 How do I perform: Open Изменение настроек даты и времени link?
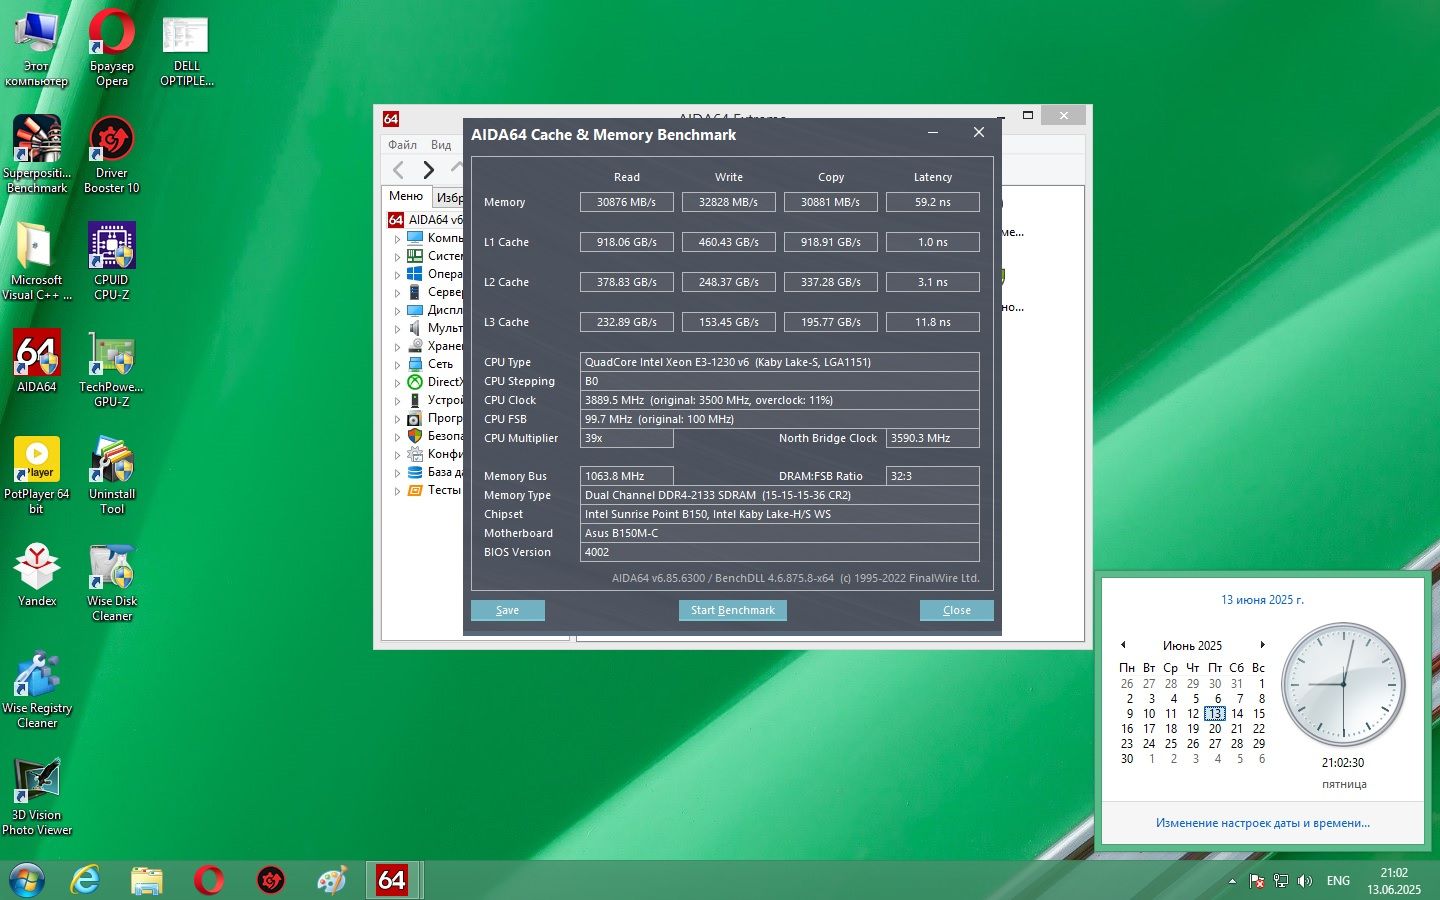1263,823
